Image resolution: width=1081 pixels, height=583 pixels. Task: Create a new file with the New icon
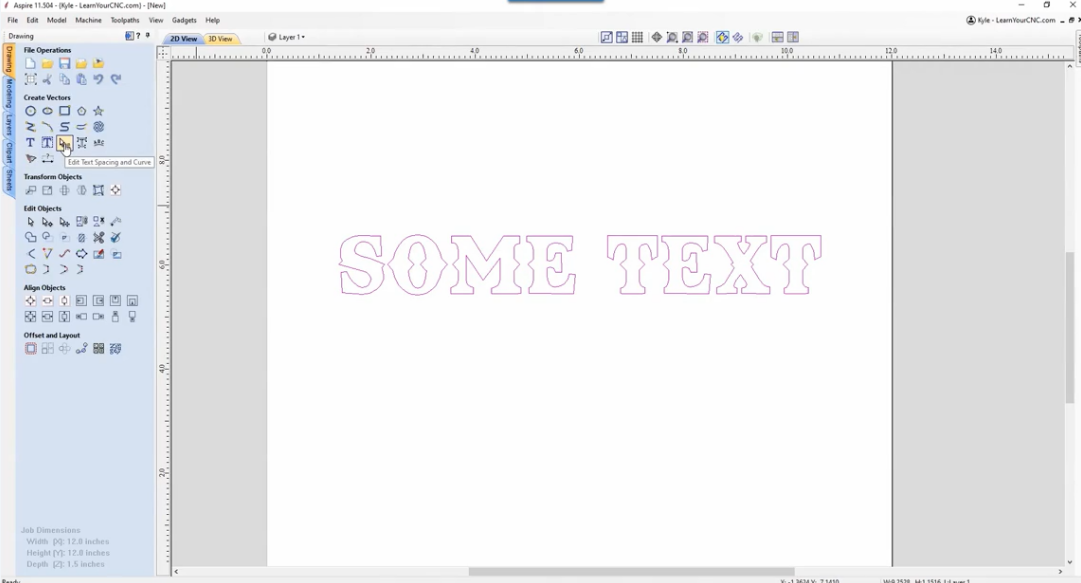pos(30,63)
